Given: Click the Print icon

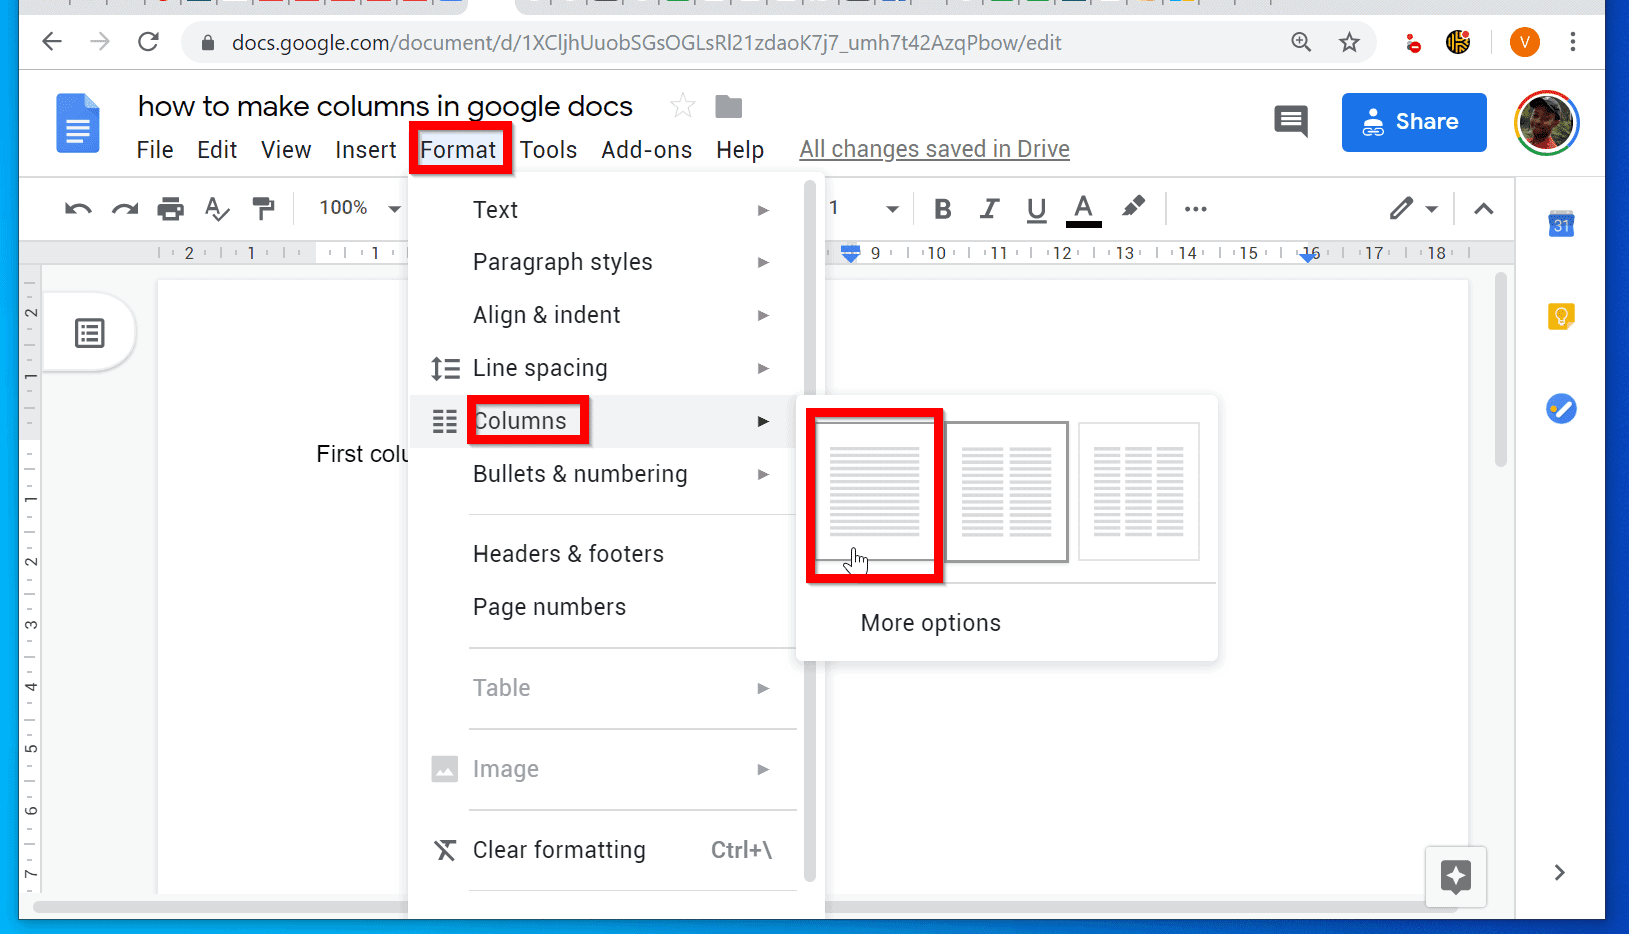Looking at the screenshot, I should coord(170,208).
